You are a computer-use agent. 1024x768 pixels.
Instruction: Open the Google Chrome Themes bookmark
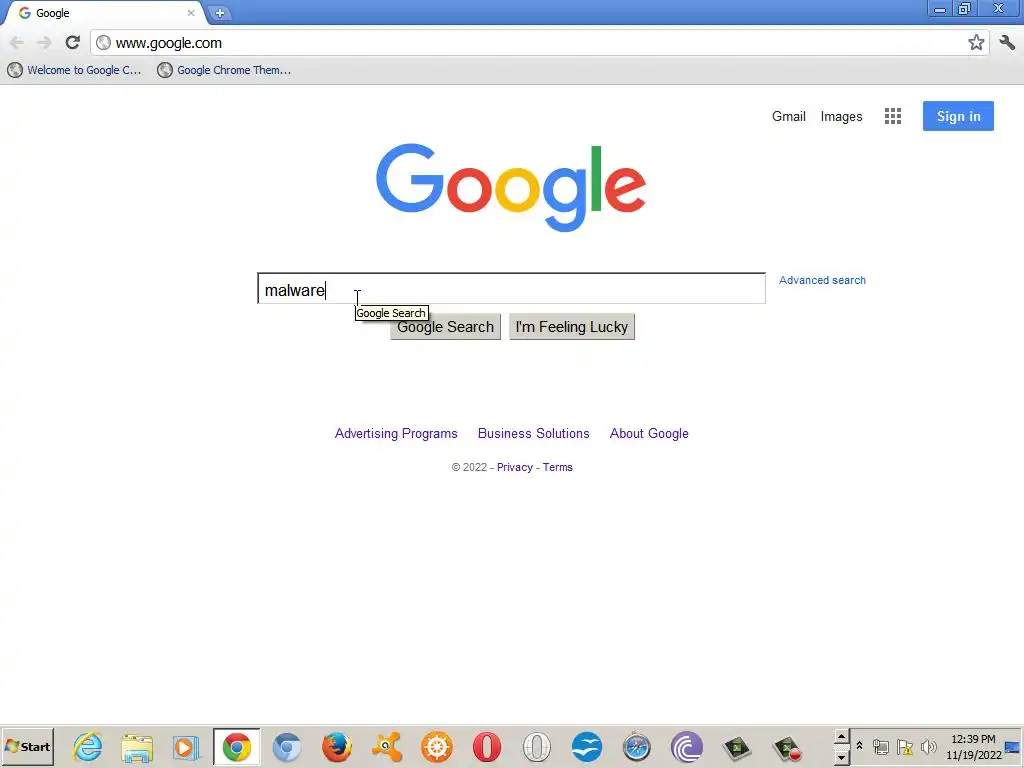pyautogui.click(x=225, y=70)
